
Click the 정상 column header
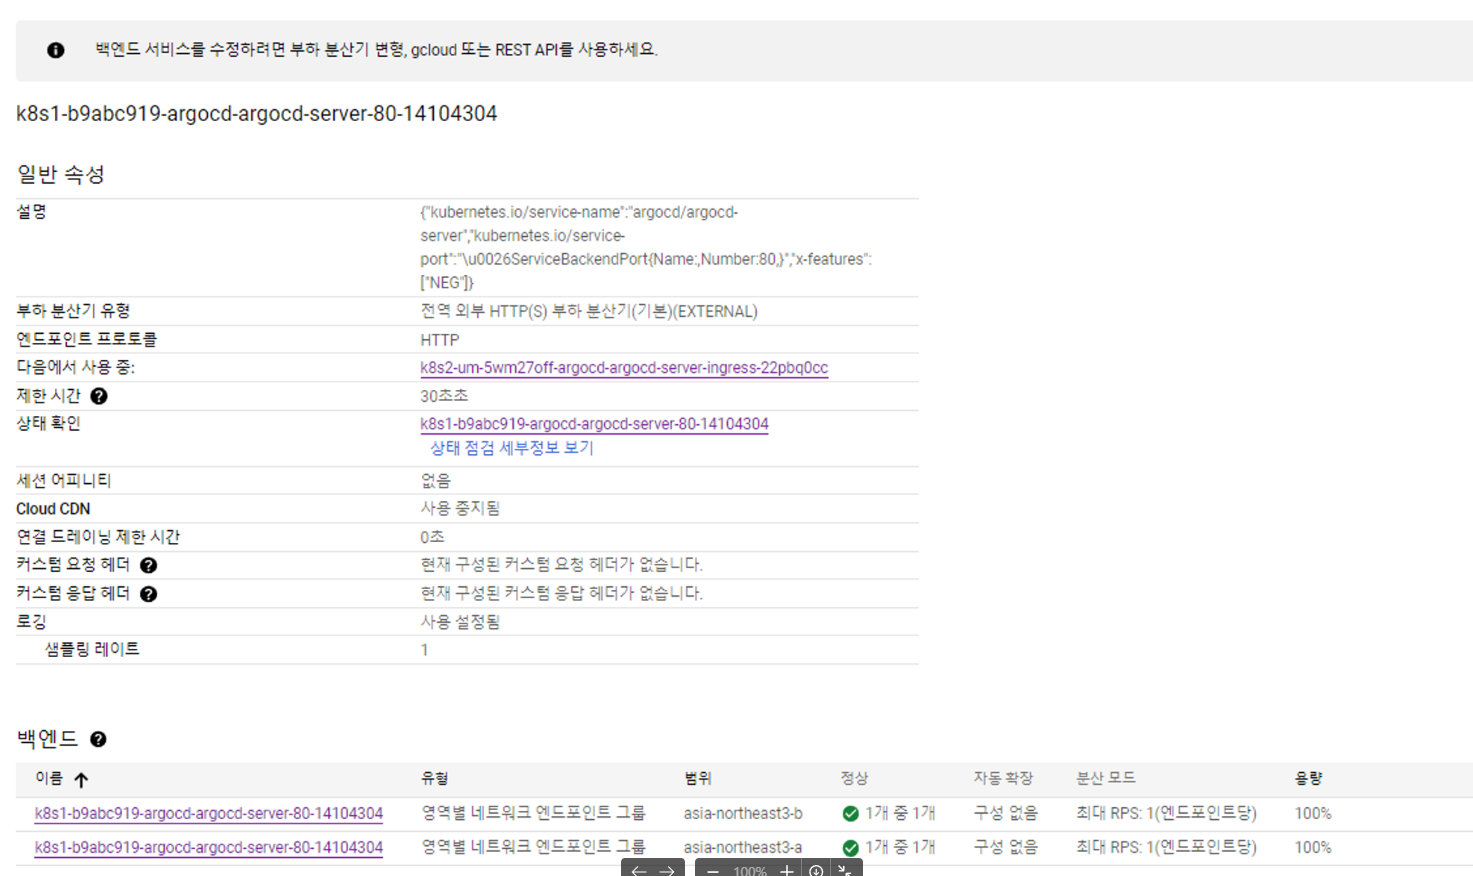tap(855, 778)
